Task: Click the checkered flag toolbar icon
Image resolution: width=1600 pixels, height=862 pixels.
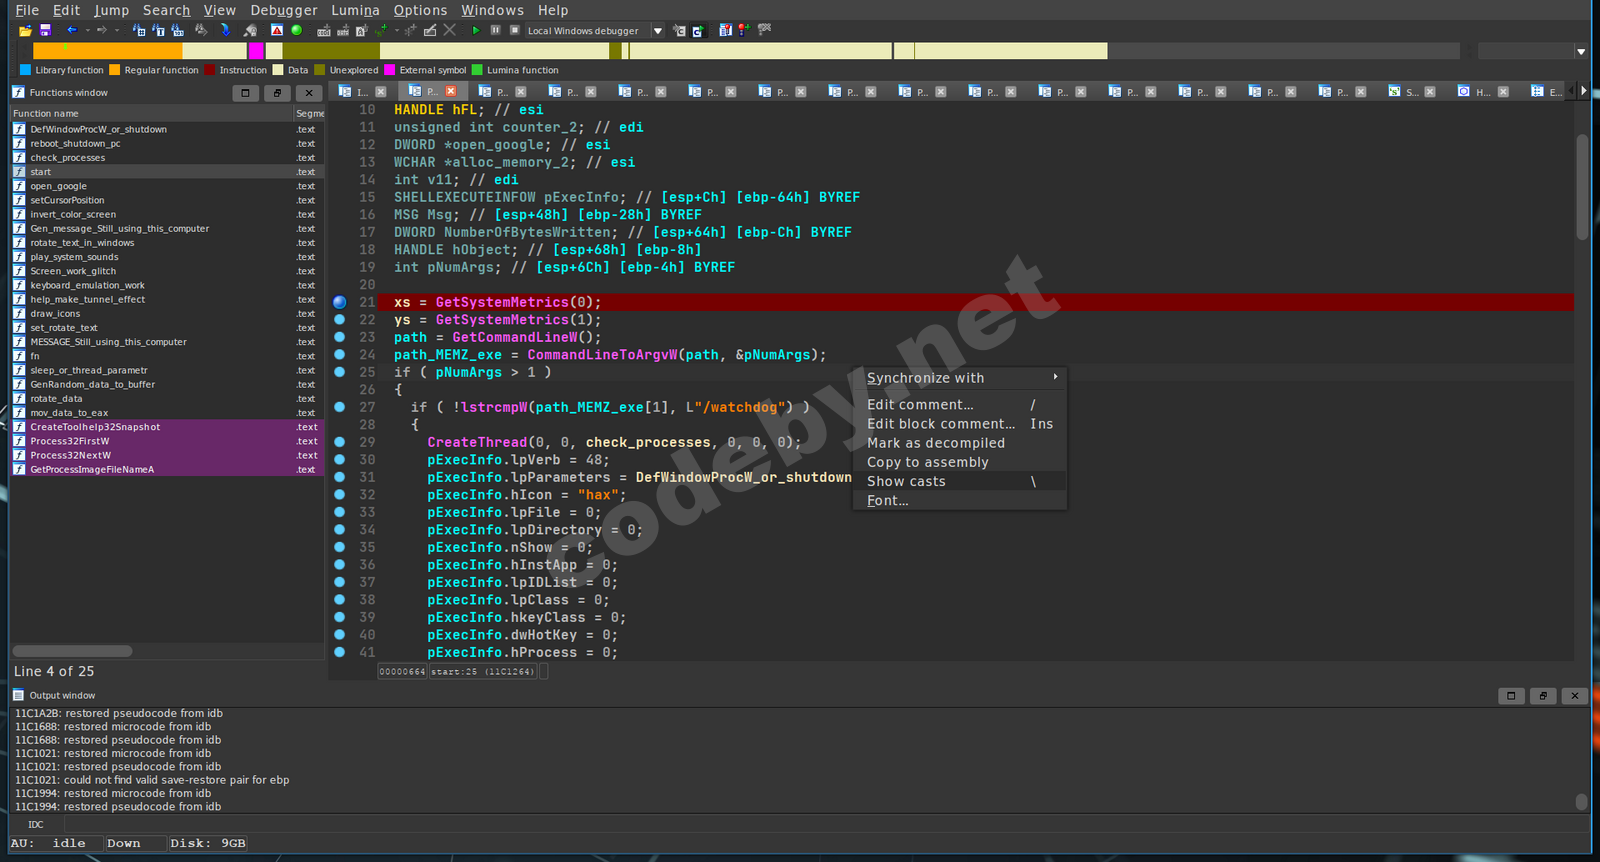Action: coord(765,31)
